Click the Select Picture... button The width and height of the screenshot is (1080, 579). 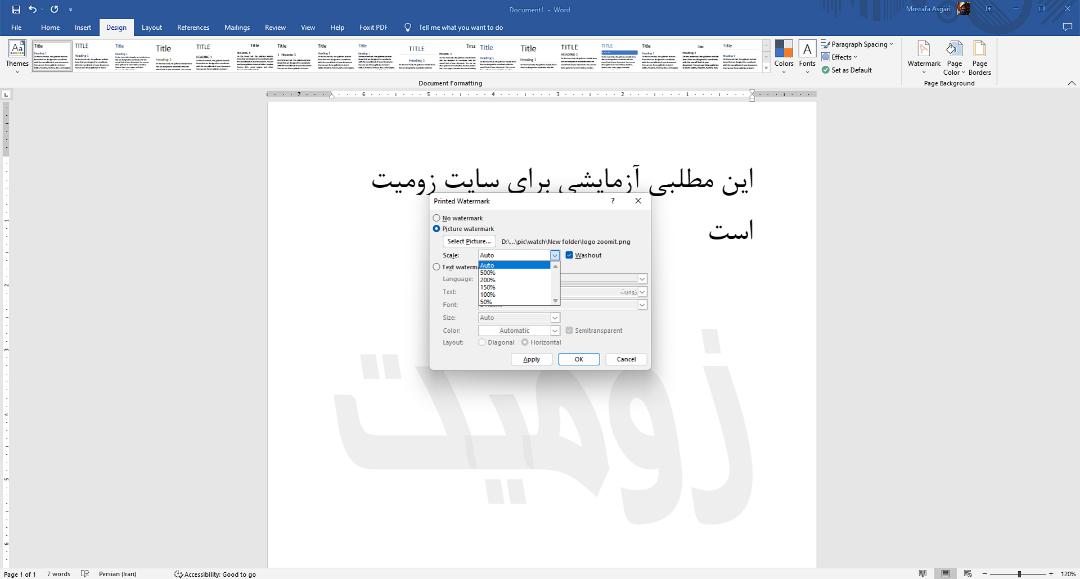pos(469,242)
